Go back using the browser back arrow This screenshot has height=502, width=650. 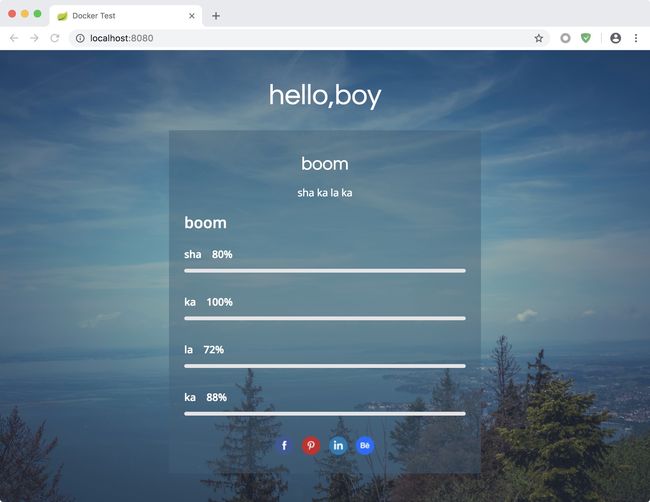tap(14, 38)
